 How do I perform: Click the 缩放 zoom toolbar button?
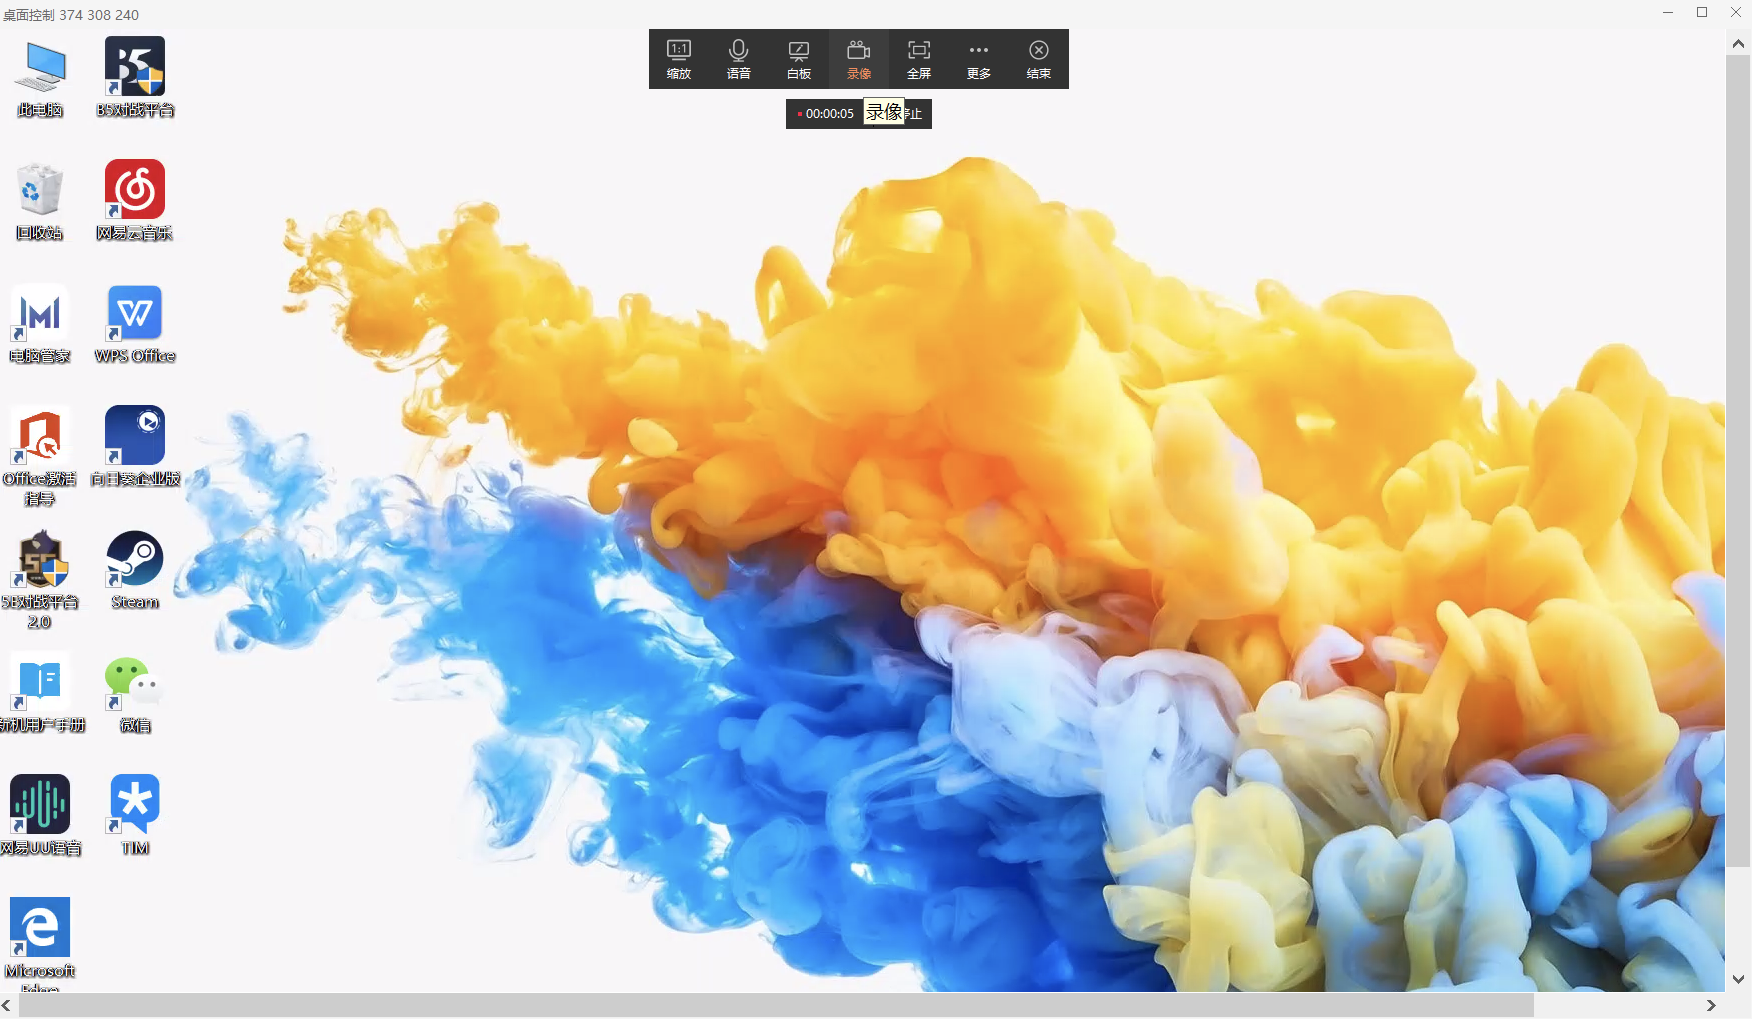(x=679, y=59)
